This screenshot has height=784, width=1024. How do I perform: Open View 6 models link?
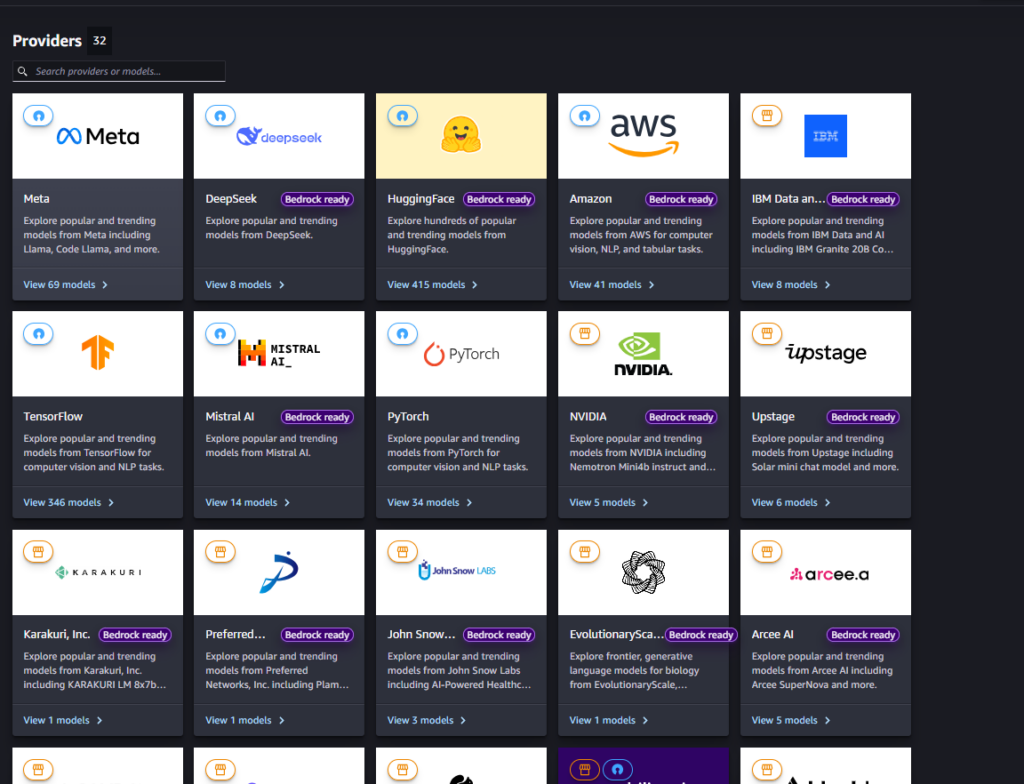(791, 502)
